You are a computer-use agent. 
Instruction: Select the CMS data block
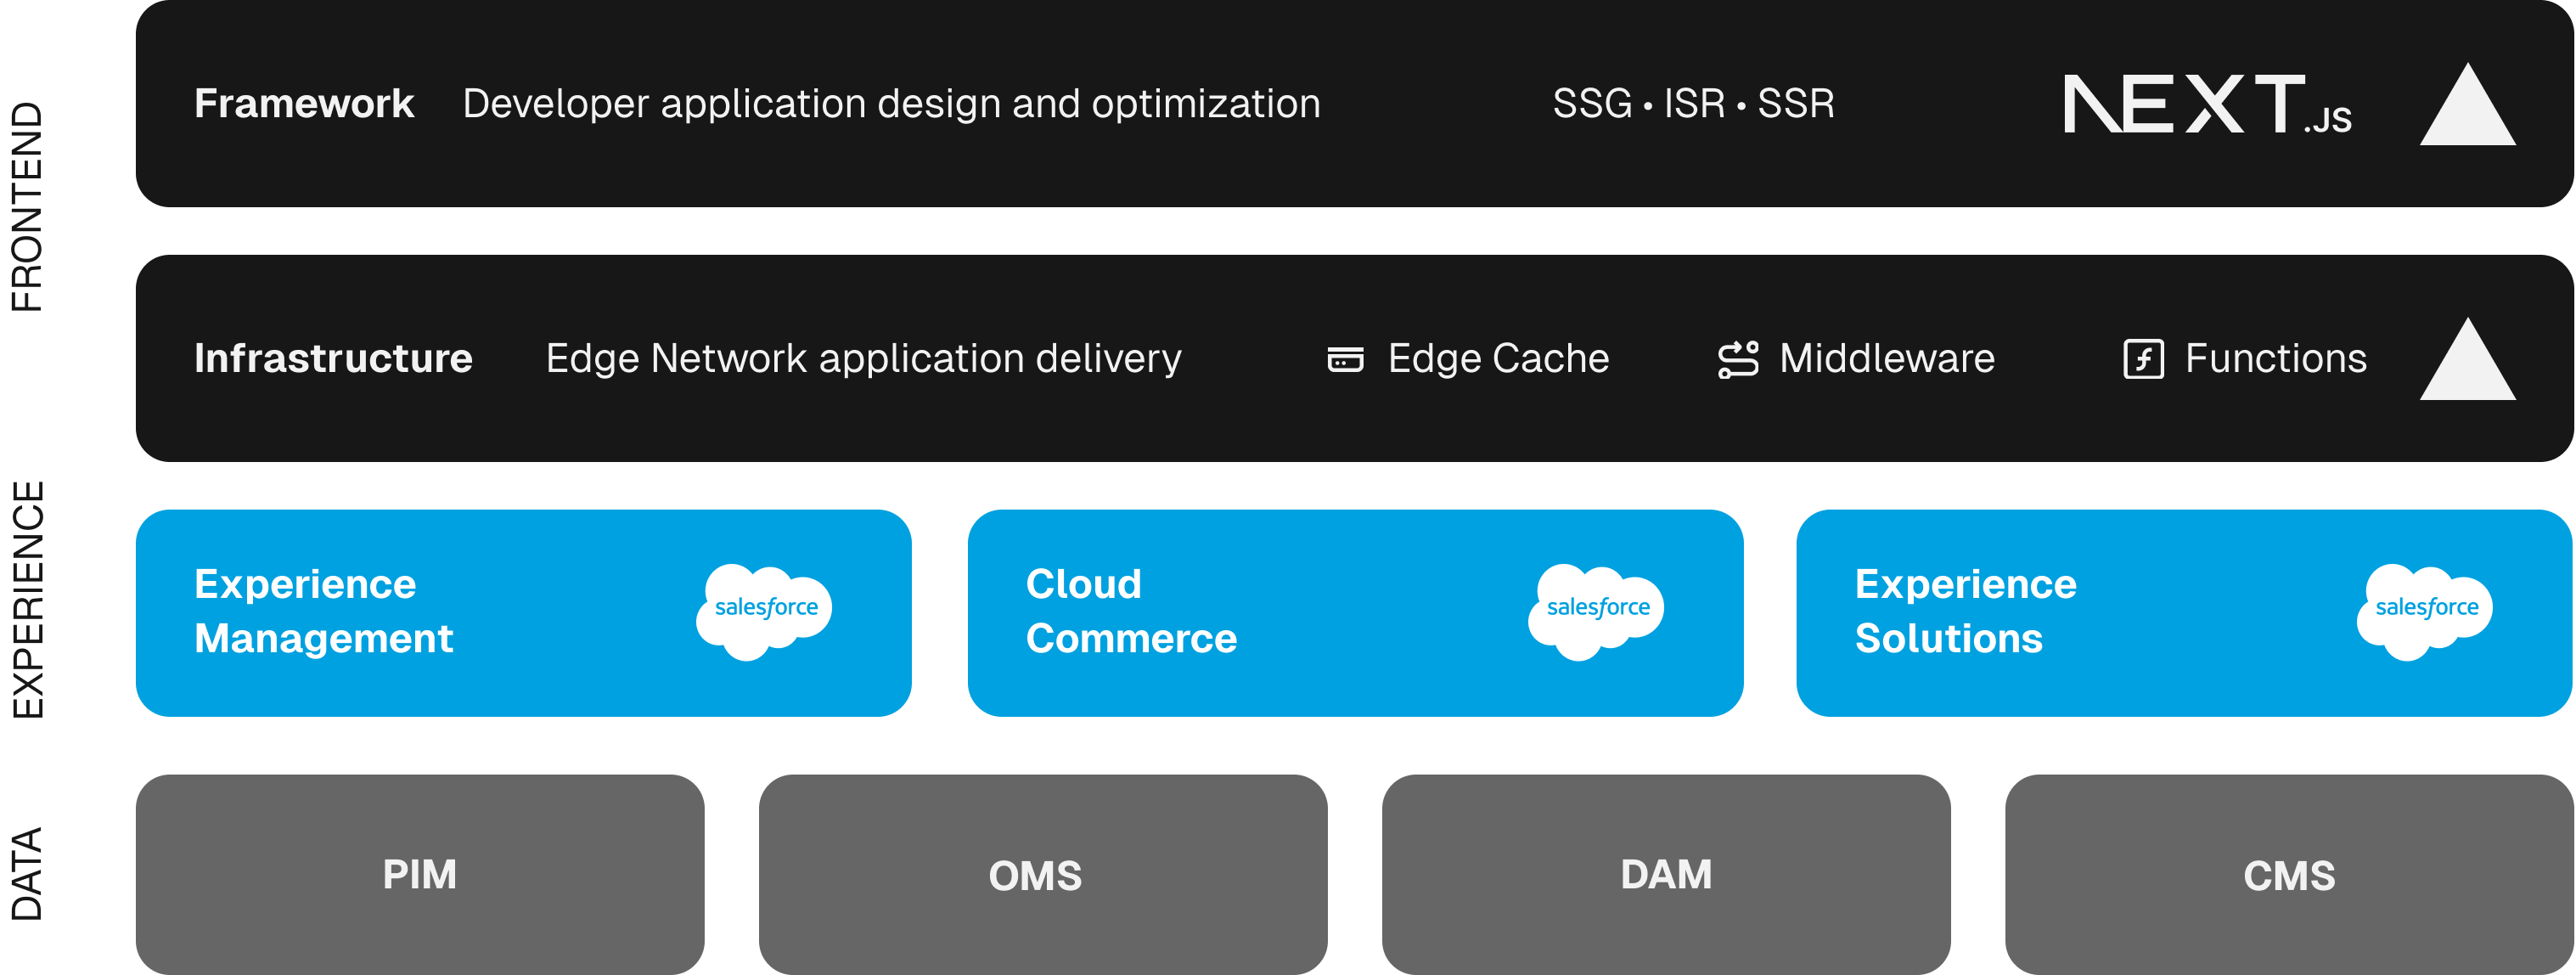(x=2288, y=874)
